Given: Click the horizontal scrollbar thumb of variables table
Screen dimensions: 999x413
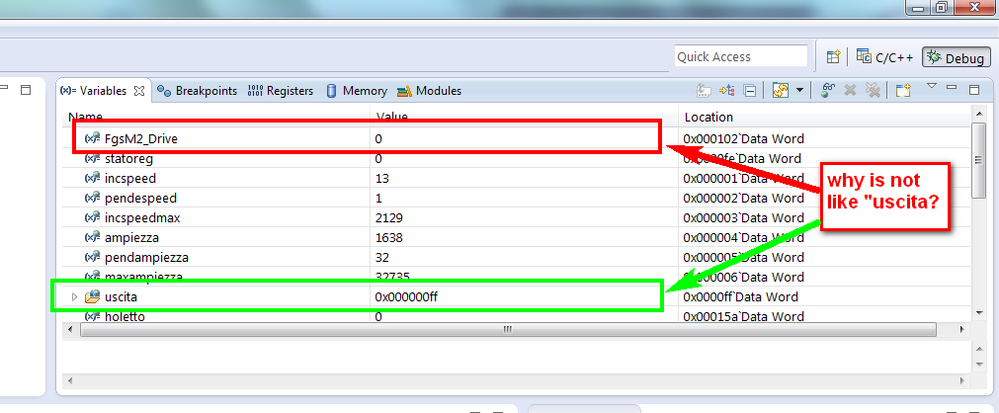Looking at the screenshot, I should pos(508,330).
